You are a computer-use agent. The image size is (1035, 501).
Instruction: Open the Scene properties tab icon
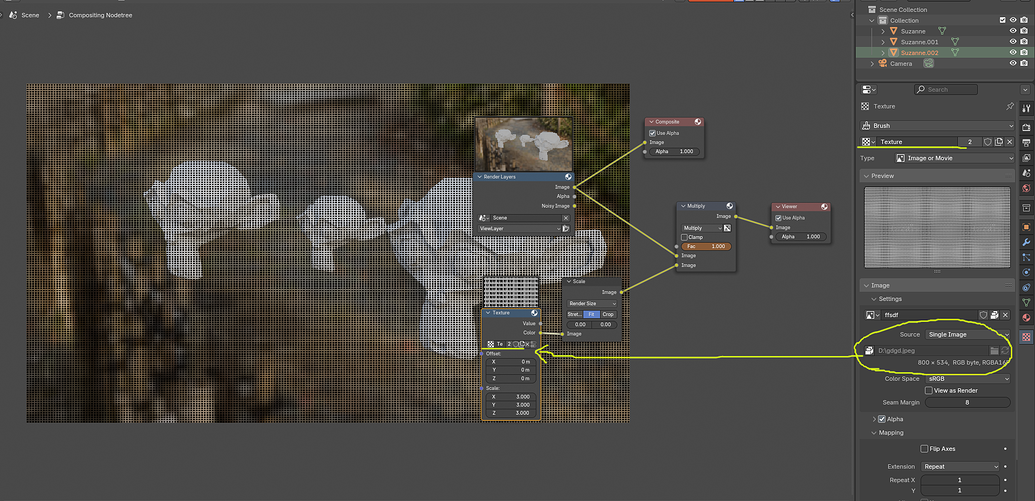click(x=1026, y=173)
